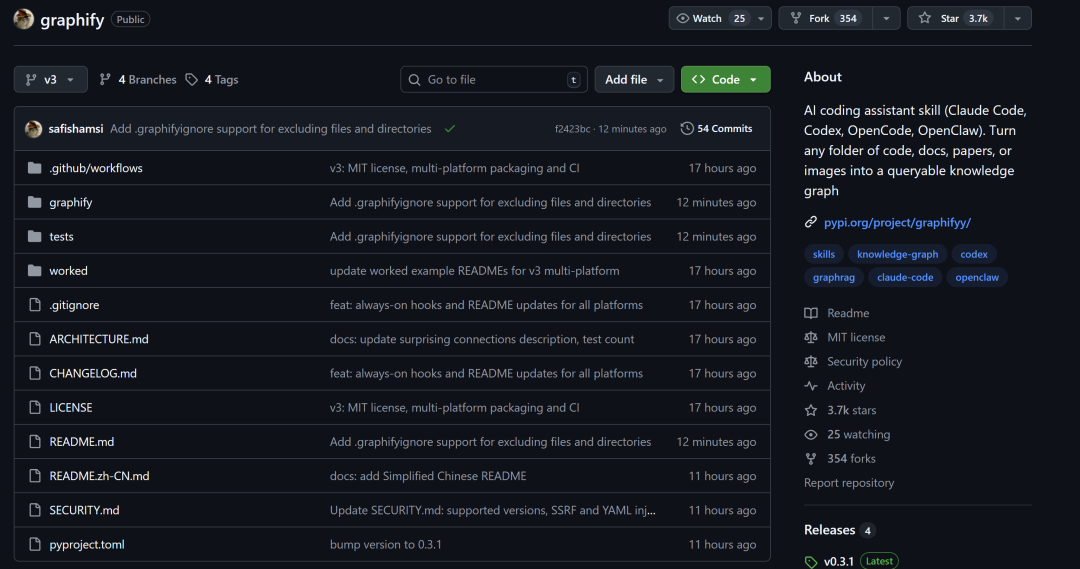Image resolution: width=1080 pixels, height=569 pixels.
Task: Open the MIT license scale link
Action: 855,338
